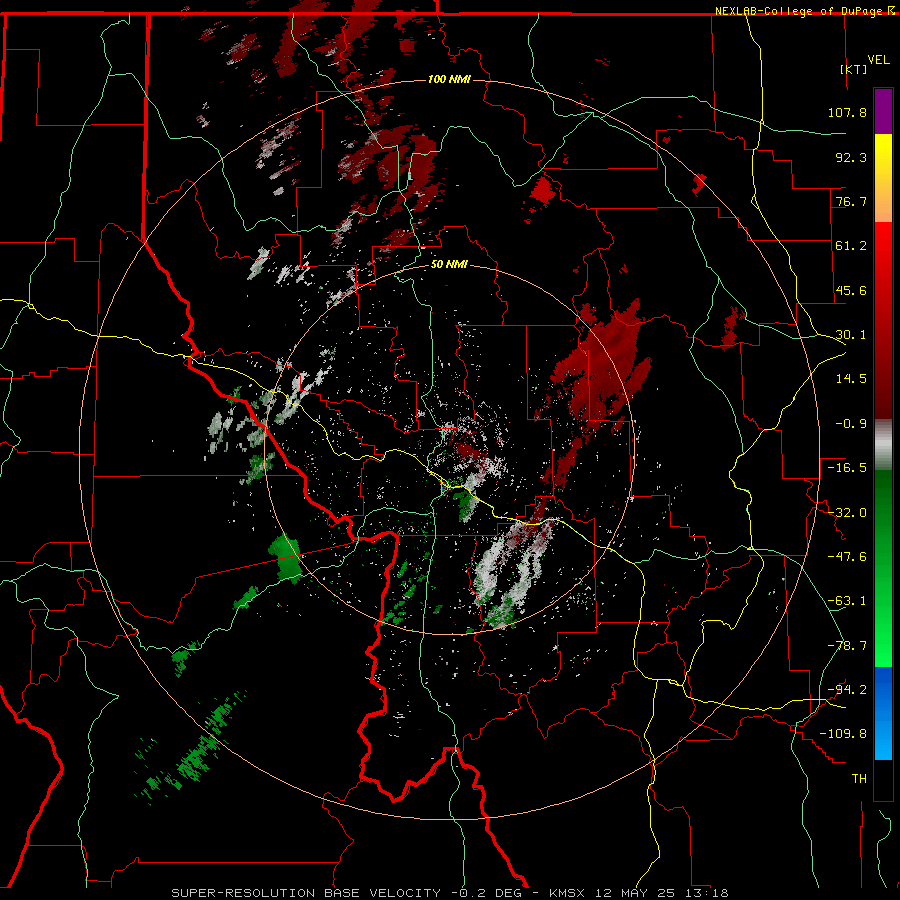Click the KMSX radar site identifier
This screenshot has width=900, height=900.
(568, 893)
